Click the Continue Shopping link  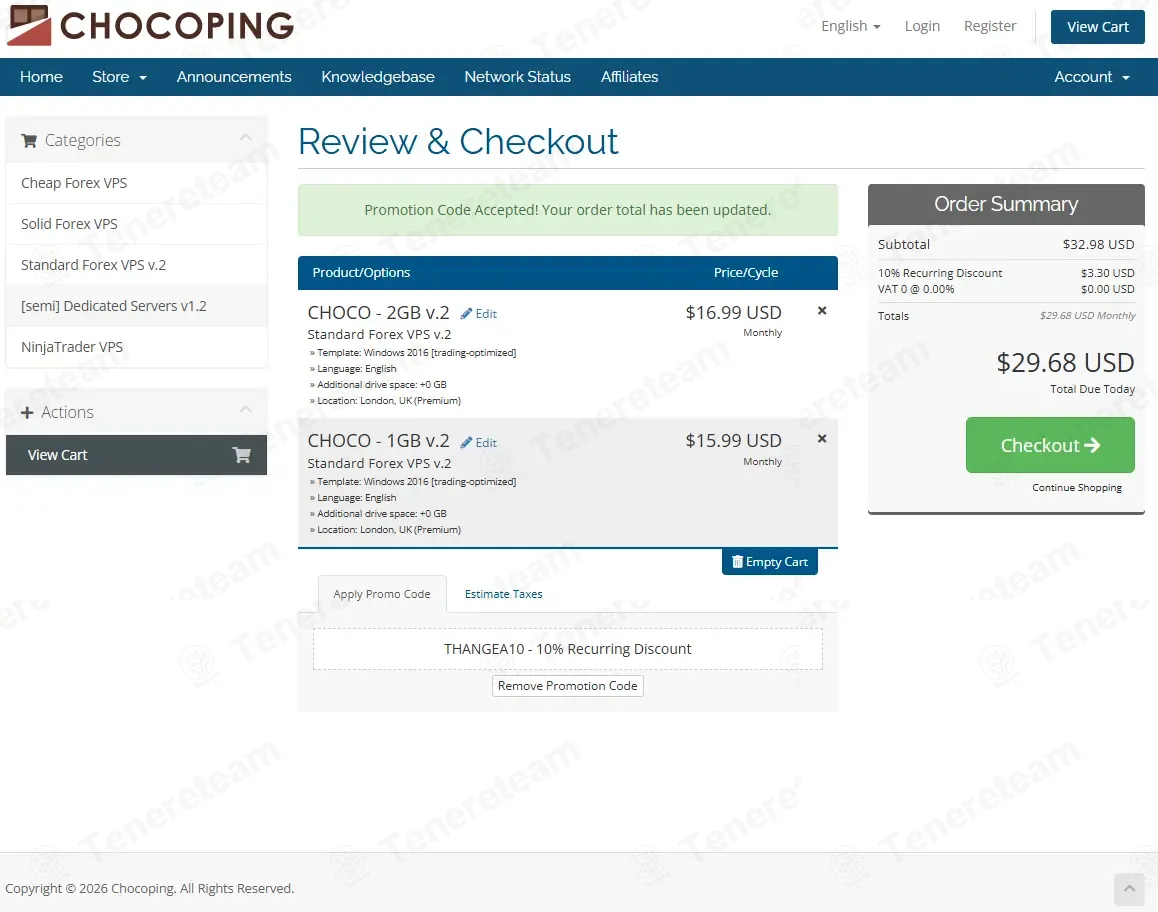(x=1077, y=487)
